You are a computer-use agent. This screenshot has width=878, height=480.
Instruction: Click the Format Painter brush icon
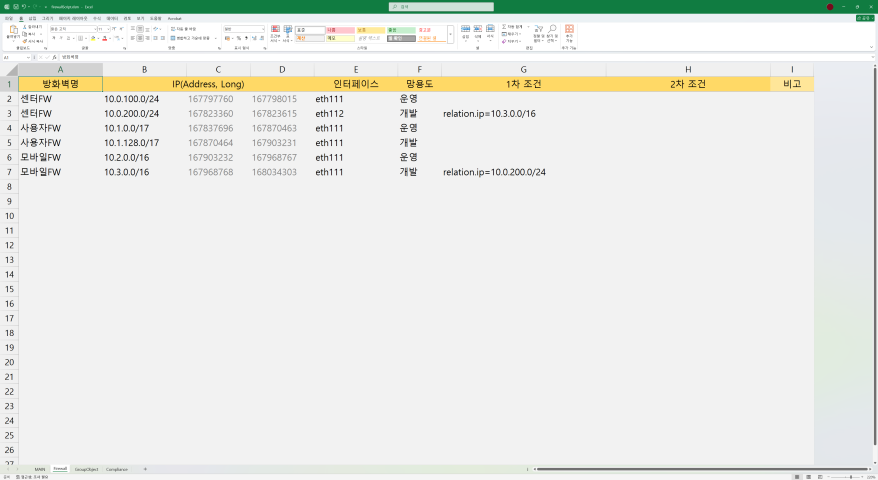[x=25, y=41]
